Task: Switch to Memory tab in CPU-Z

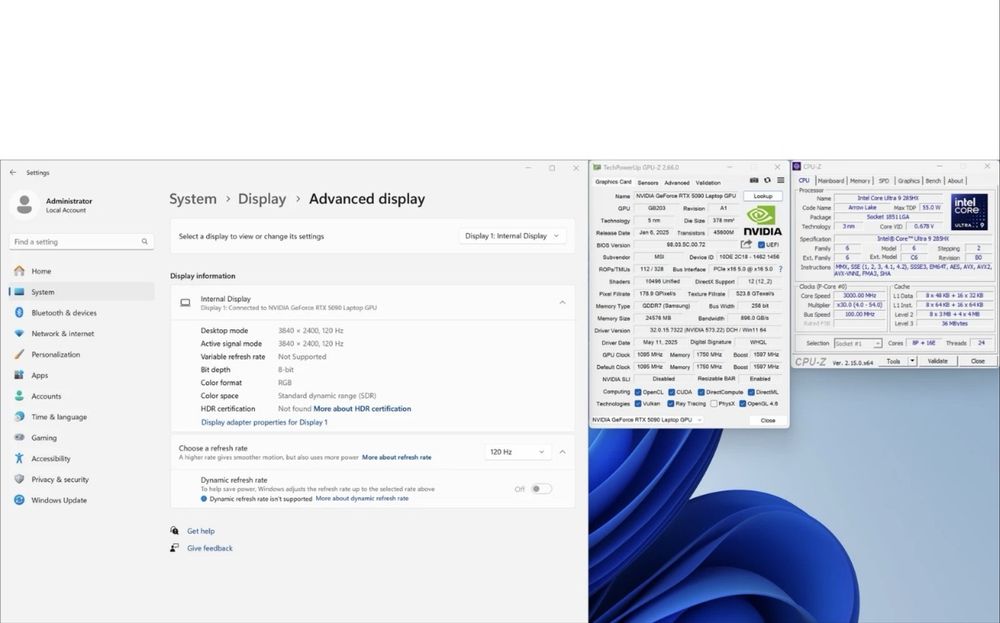Action: (860, 180)
